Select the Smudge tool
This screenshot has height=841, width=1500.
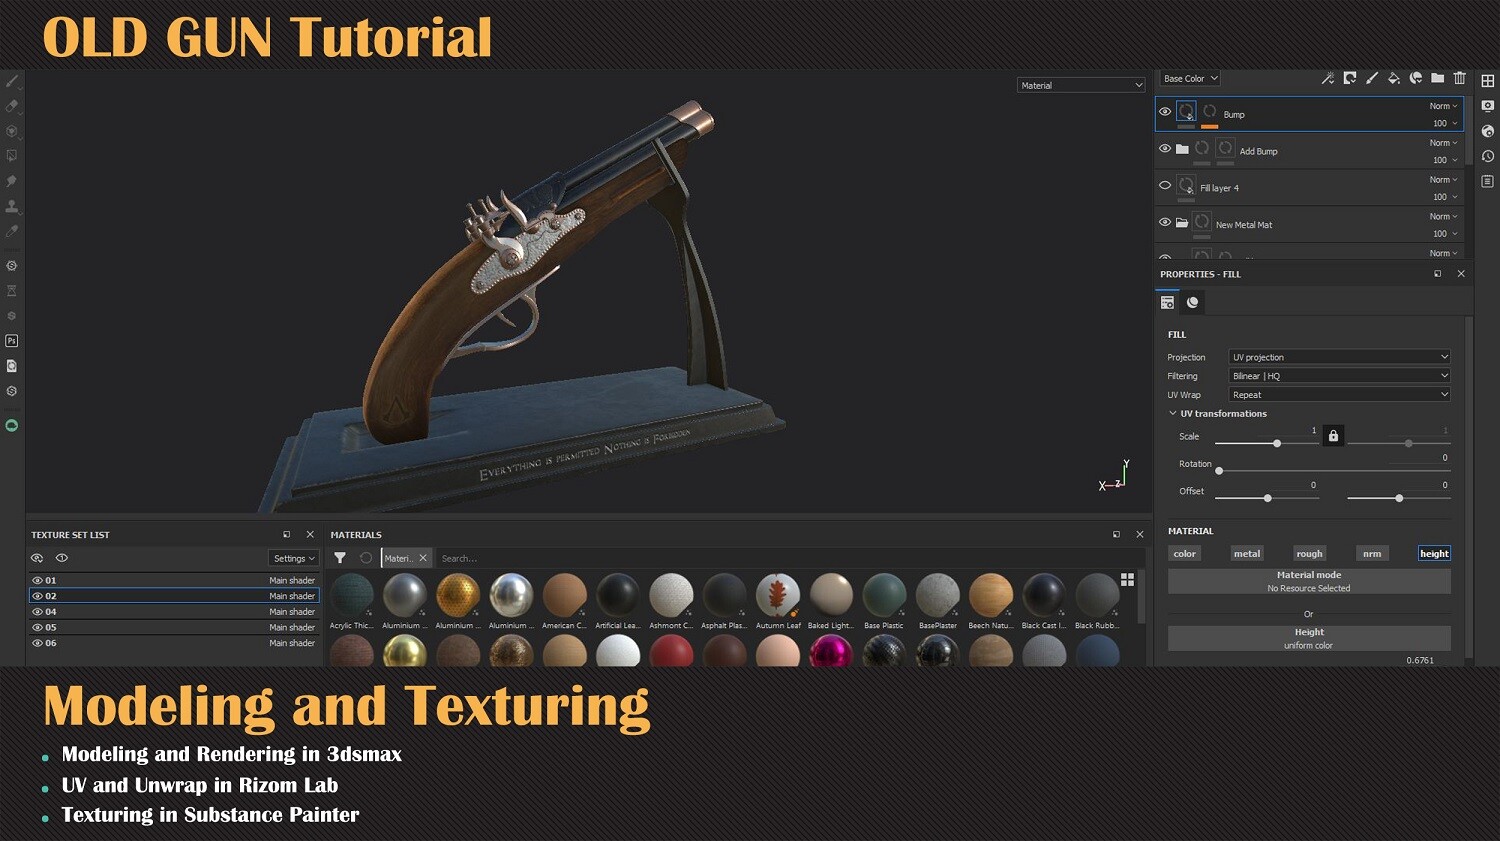pyautogui.click(x=12, y=181)
